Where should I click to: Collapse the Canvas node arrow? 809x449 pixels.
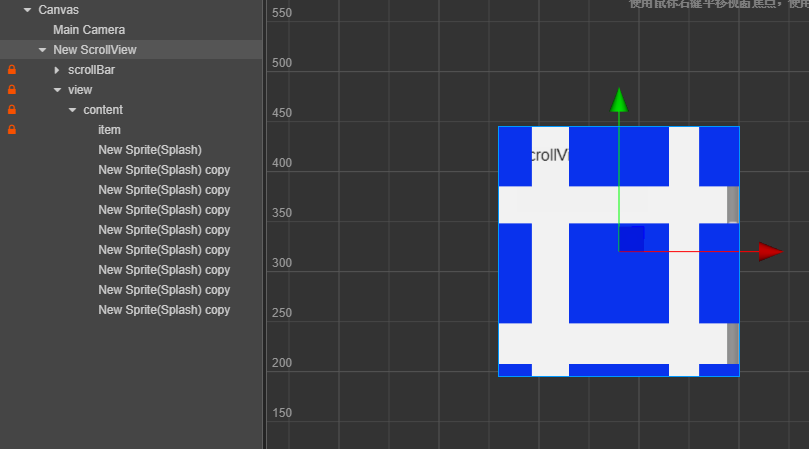point(27,10)
